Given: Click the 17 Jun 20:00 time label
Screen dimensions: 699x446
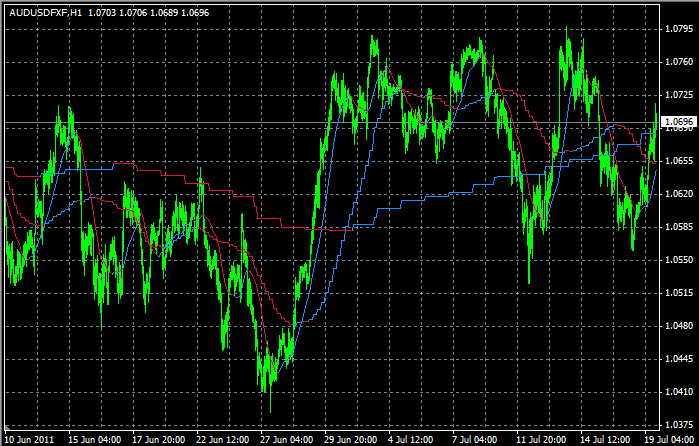Looking at the screenshot, I should (159, 440).
